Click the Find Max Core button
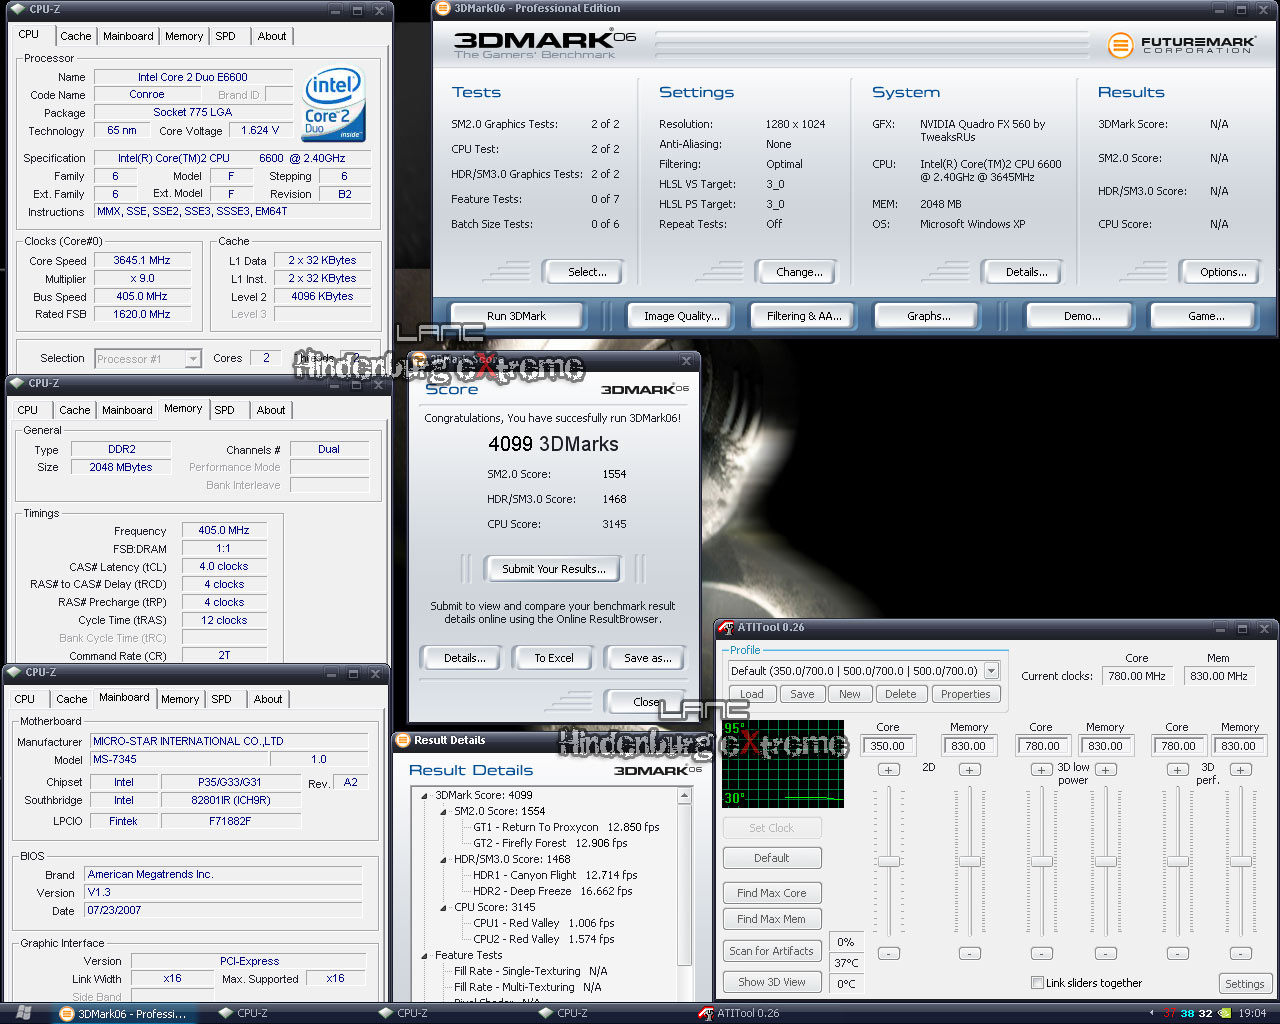1280x1024 pixels. (771, 893)
